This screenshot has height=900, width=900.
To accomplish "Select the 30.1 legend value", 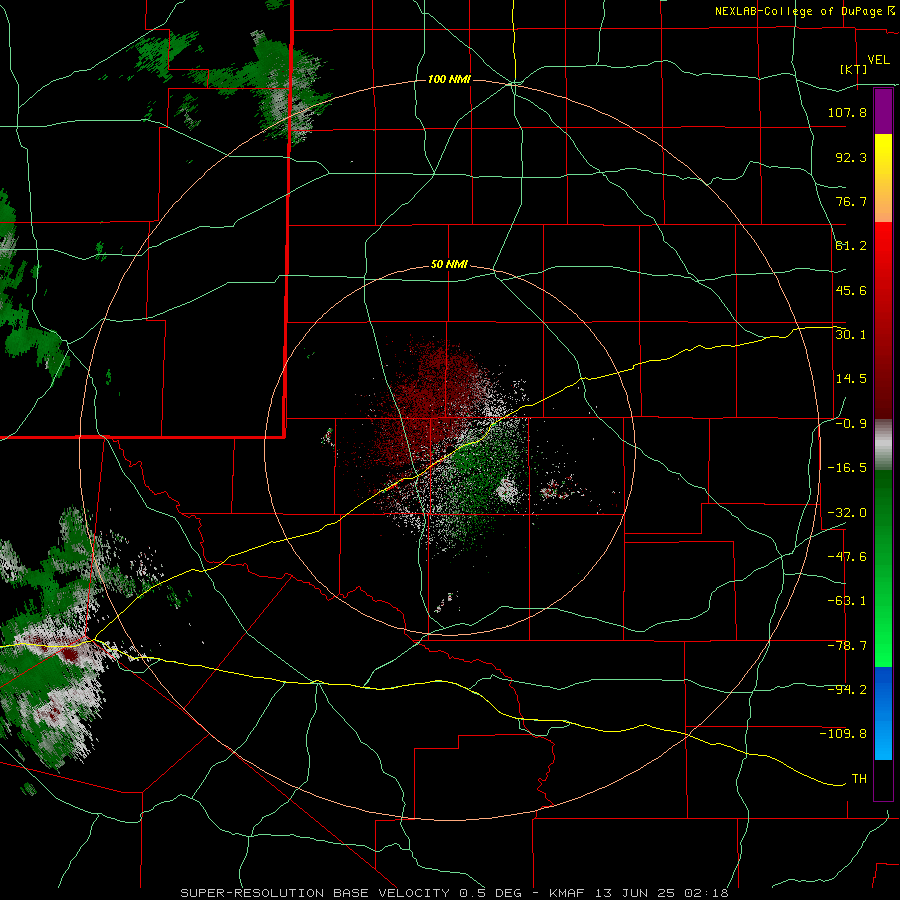I will click(851, 335).
